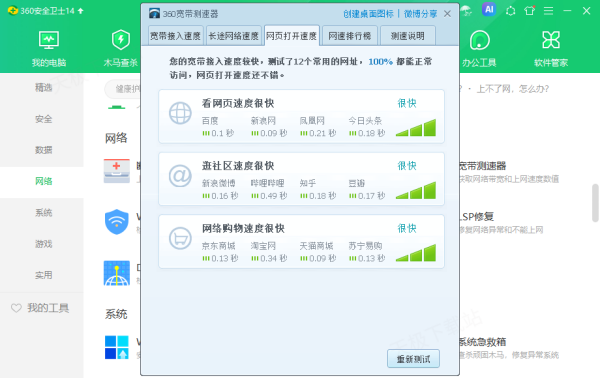Click the main window vertical scrollbar

click(595, 203)
